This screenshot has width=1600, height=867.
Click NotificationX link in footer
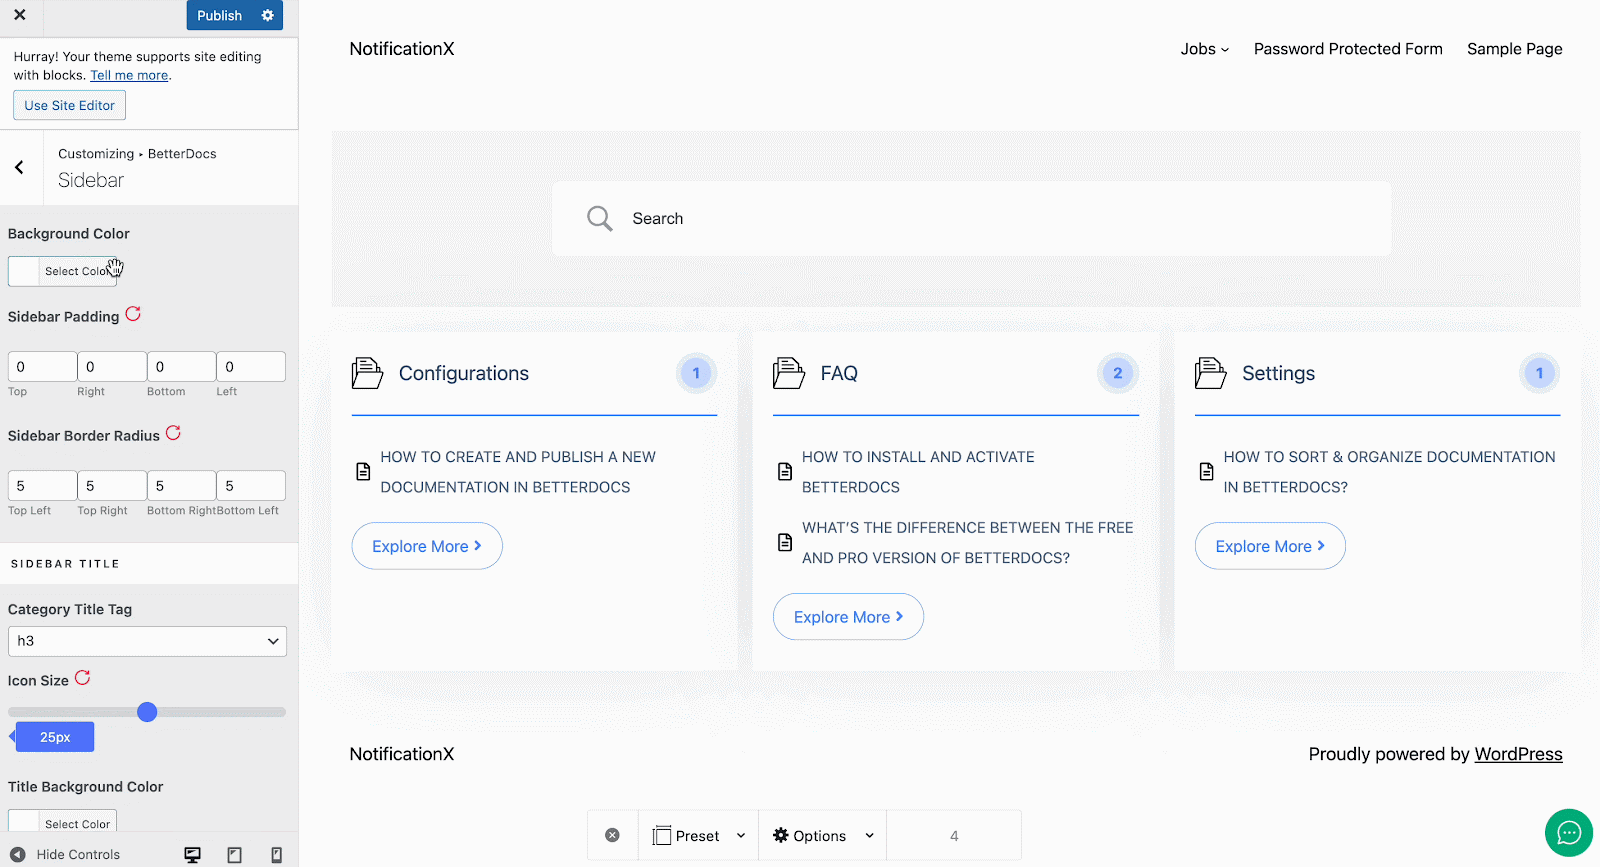point(402,754)
